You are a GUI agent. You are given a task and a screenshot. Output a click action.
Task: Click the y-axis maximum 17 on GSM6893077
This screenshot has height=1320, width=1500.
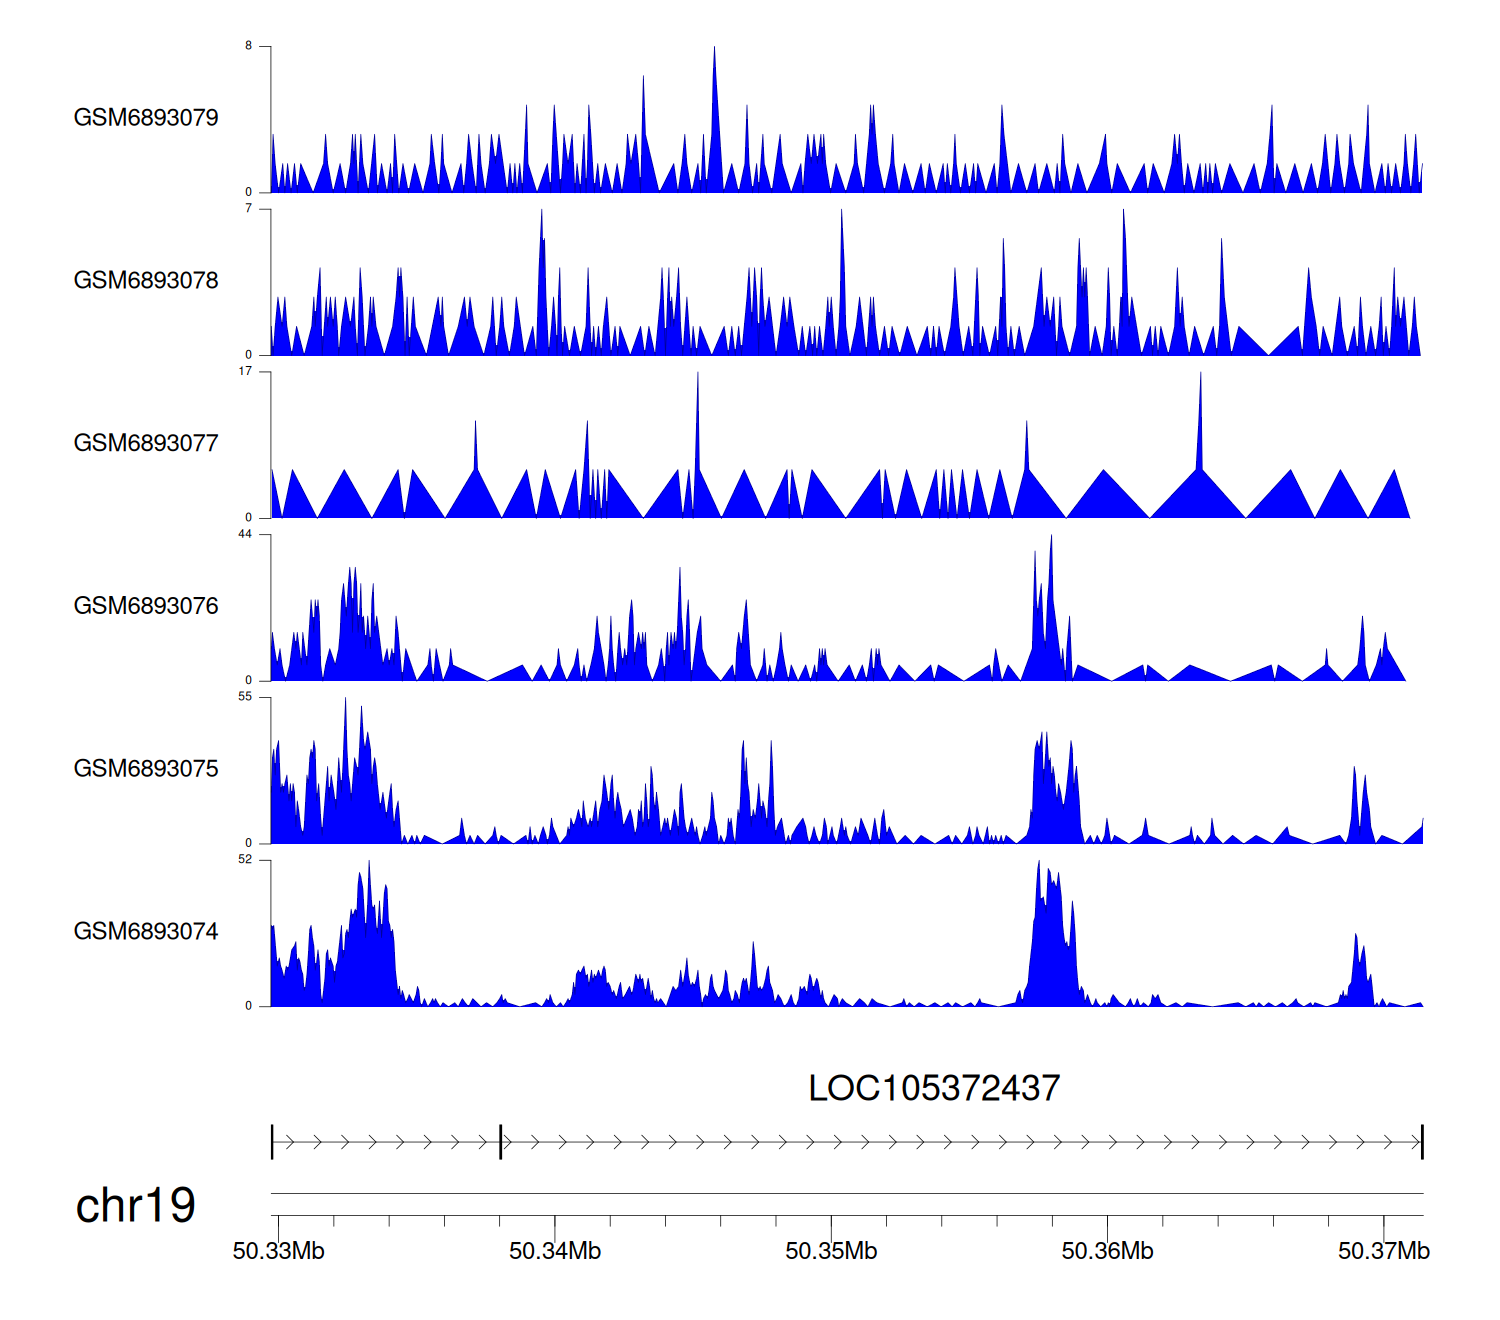[x=245, y=371]
